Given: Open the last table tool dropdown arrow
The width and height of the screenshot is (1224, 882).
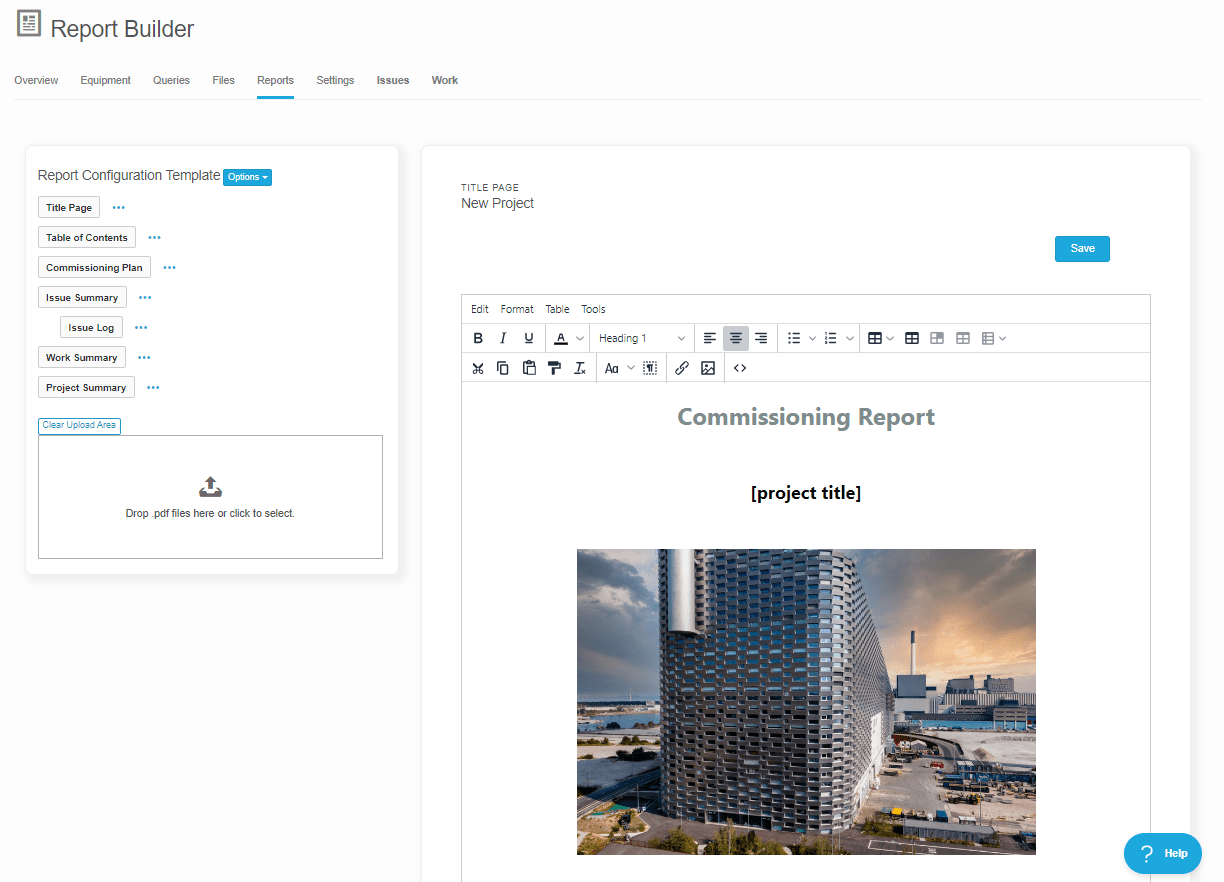Looking at the screenshot, I should pyautogui.click(x=1003, y=338).
